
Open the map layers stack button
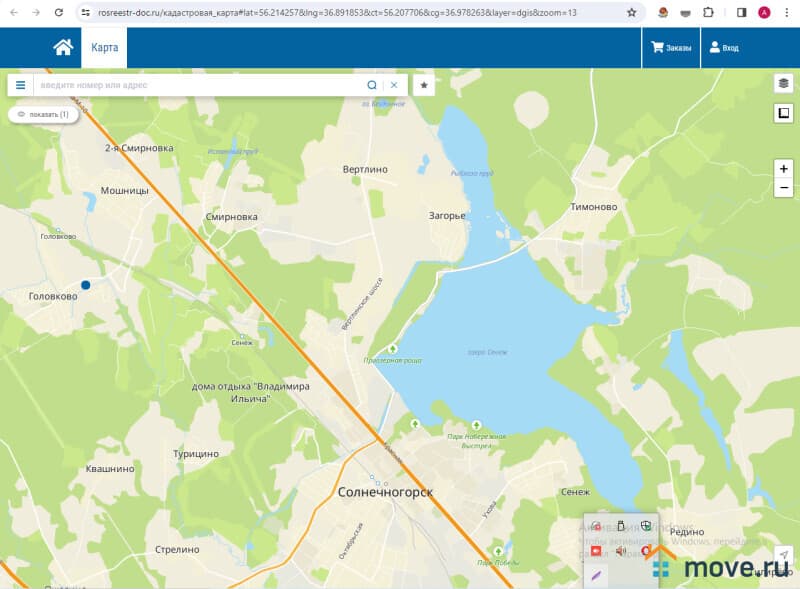pos(783,84)
